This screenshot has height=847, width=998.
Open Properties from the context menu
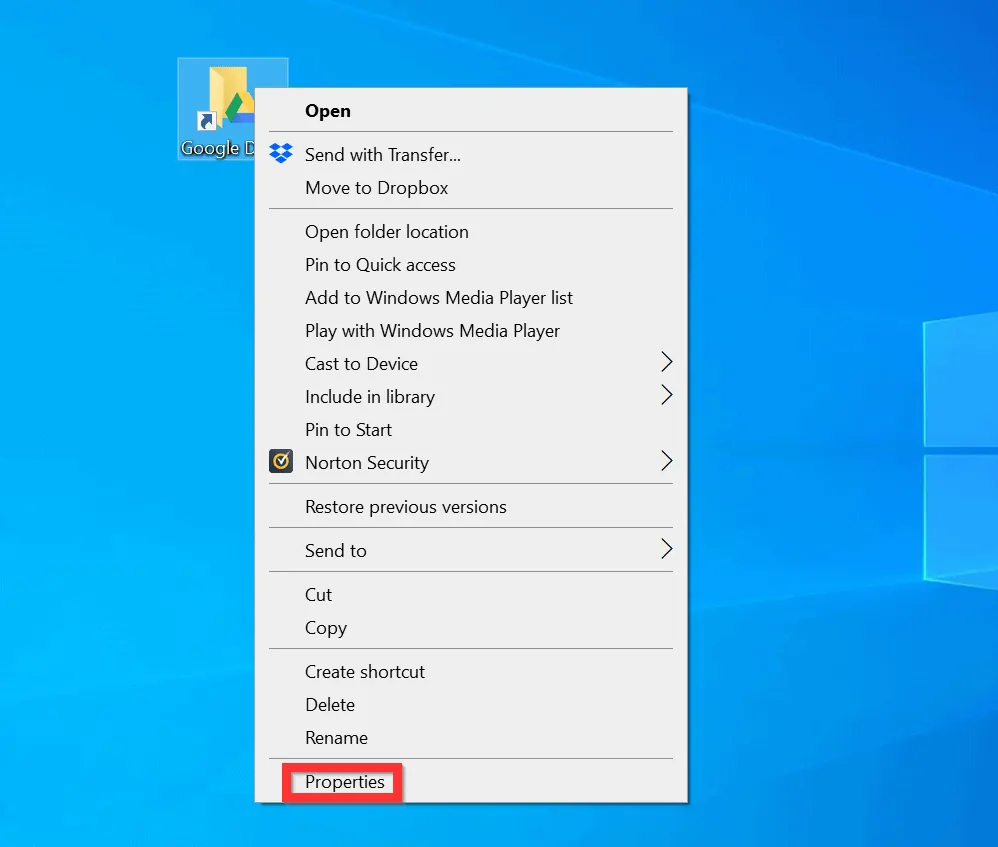coord(344,782)
